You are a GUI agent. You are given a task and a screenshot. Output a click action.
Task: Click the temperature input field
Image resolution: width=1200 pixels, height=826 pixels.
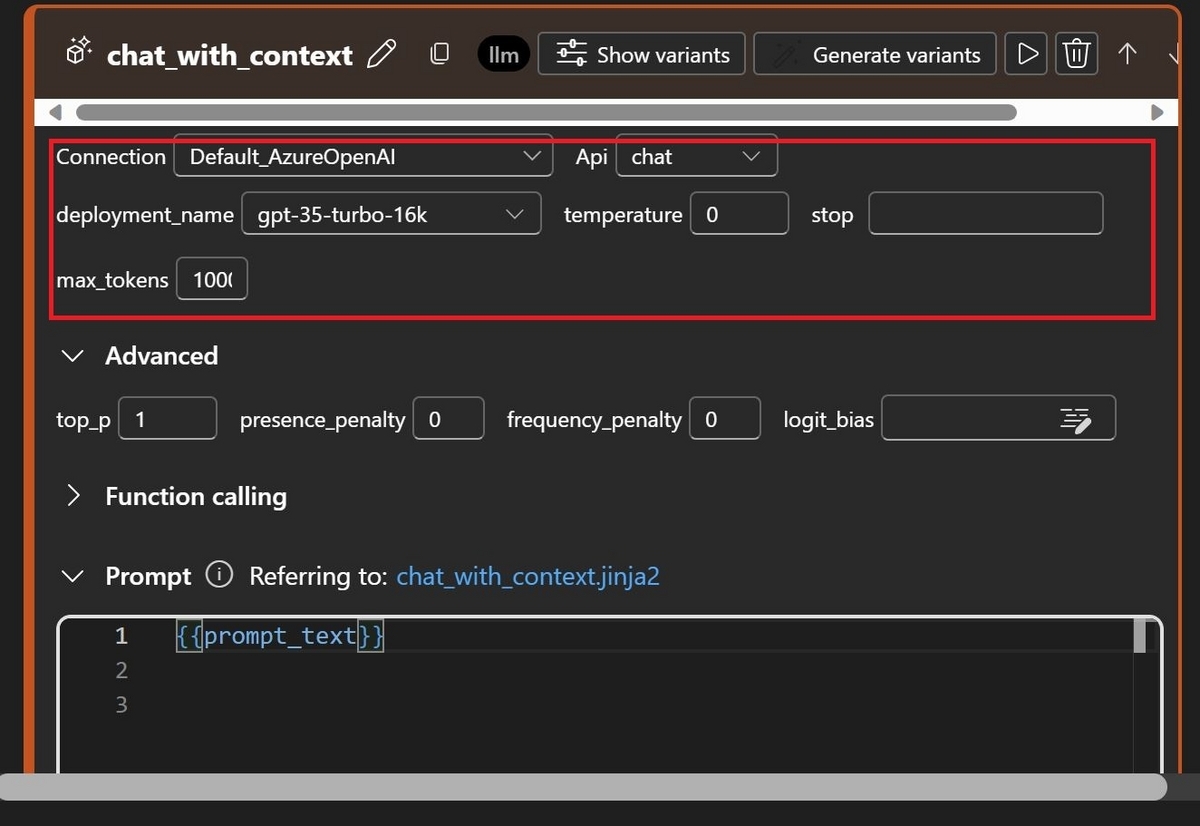[739, 214]
